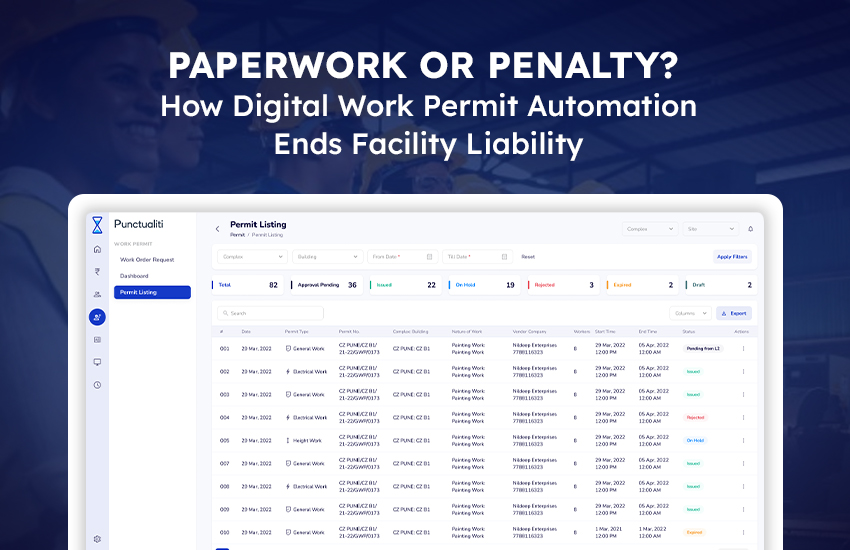
Task: Filter by Expired status card
Action: pyautogui.click(x=642, y=285)
